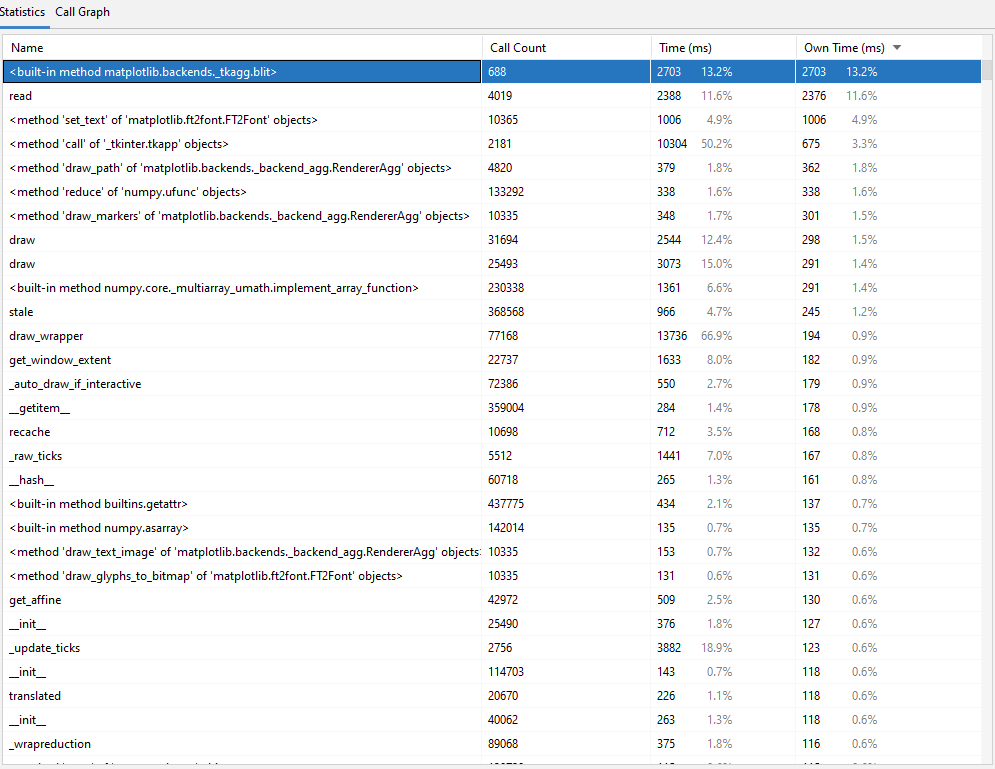Select the __init__ row with 114703 calls

492,672
